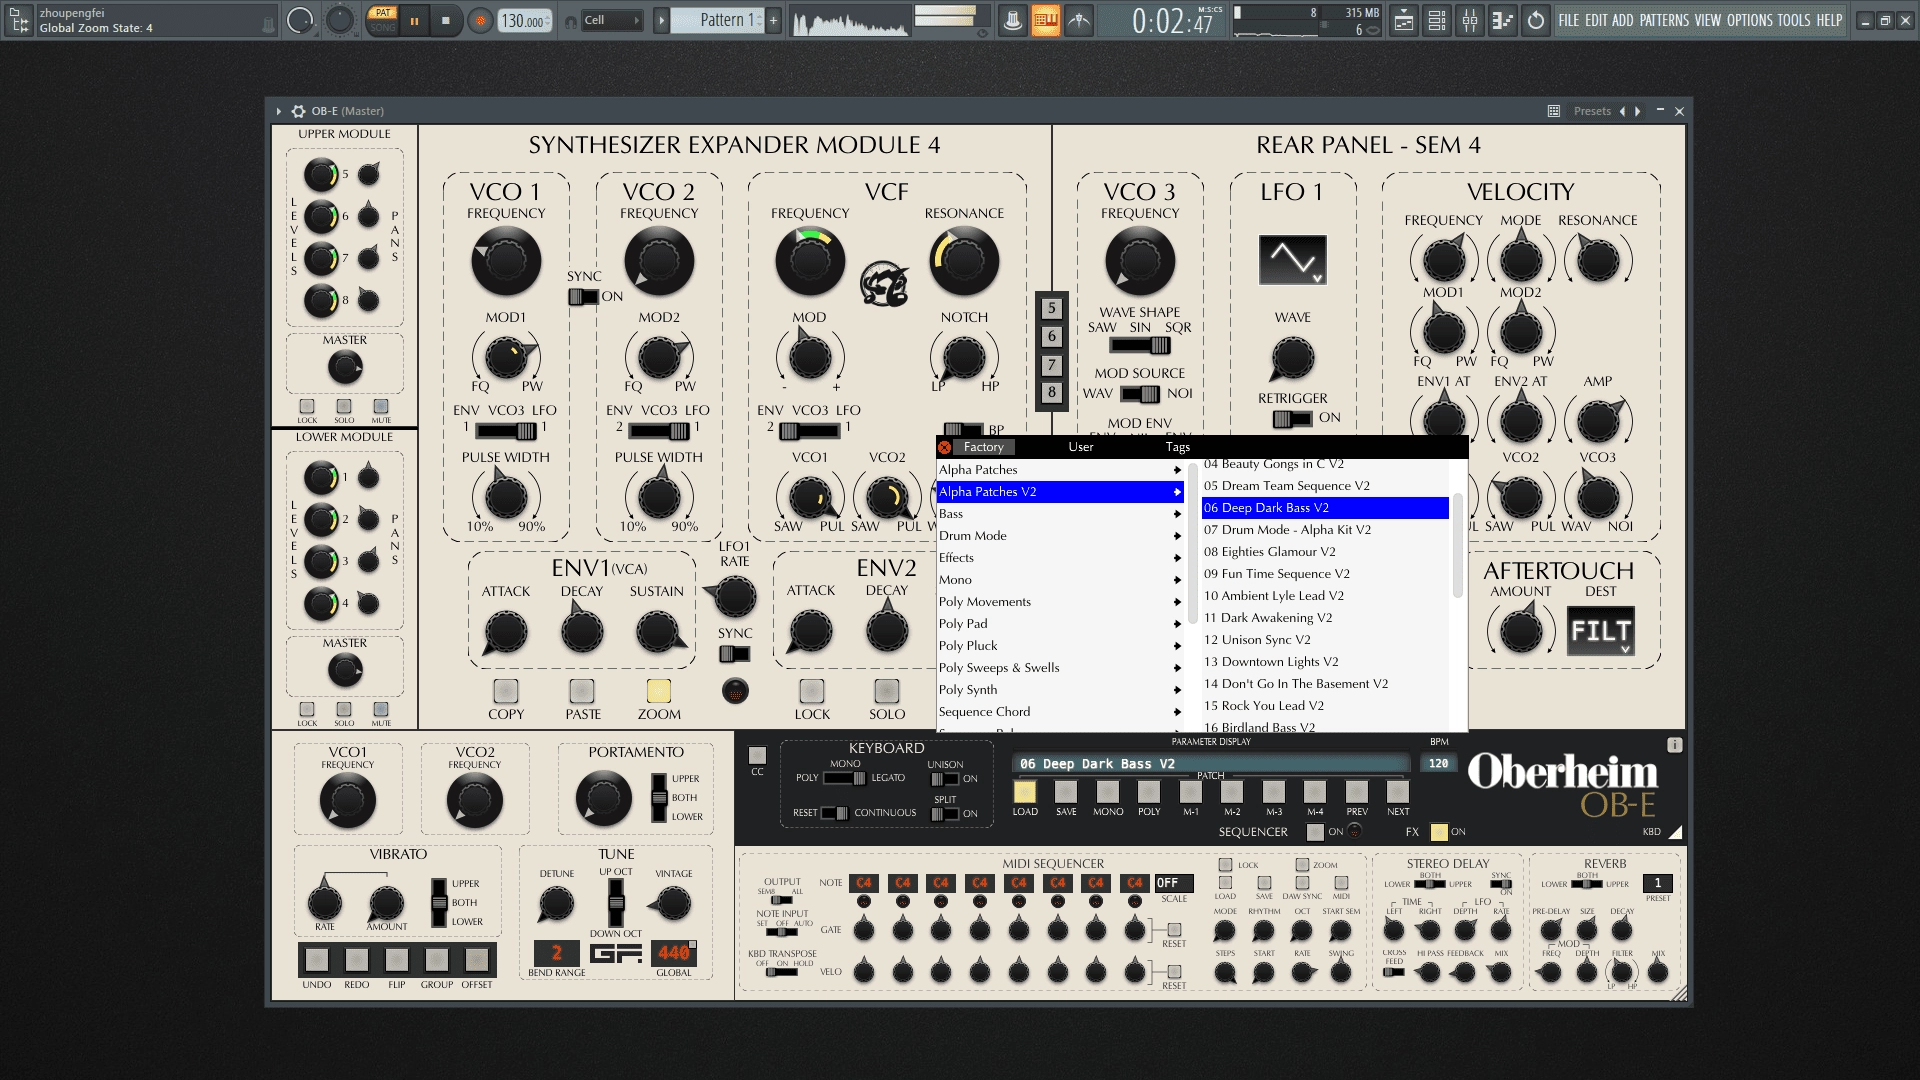Select patch memory M-1 button

(x=1190, y=792)
